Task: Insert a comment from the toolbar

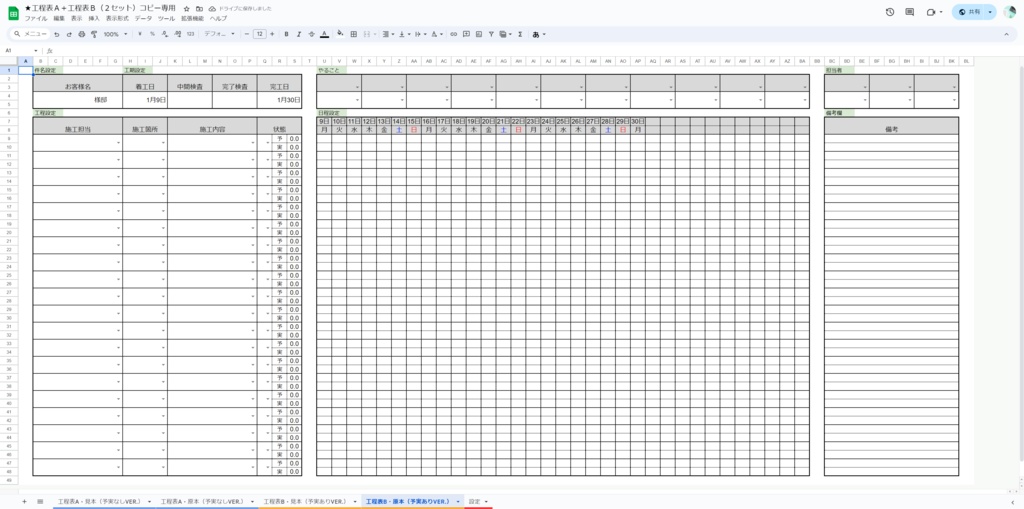Action: [x=466, y=34]
